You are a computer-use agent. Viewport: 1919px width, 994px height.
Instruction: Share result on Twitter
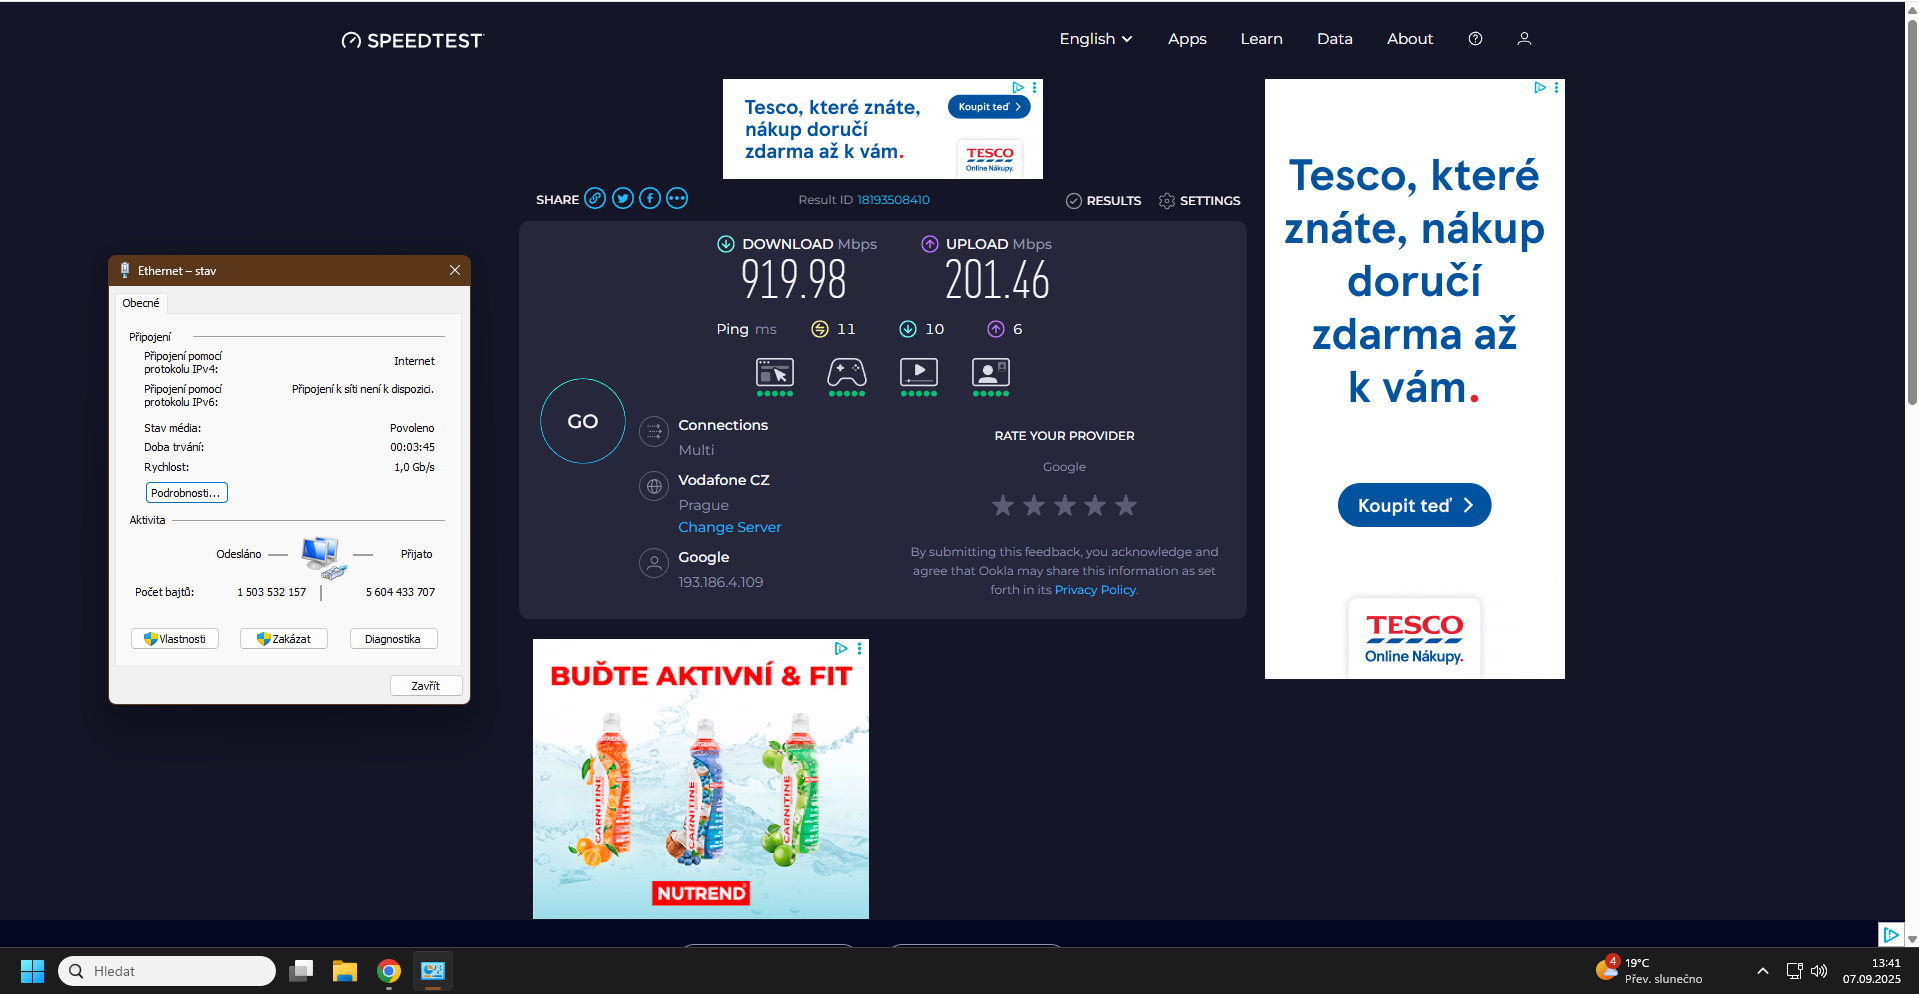pos(623,198)
